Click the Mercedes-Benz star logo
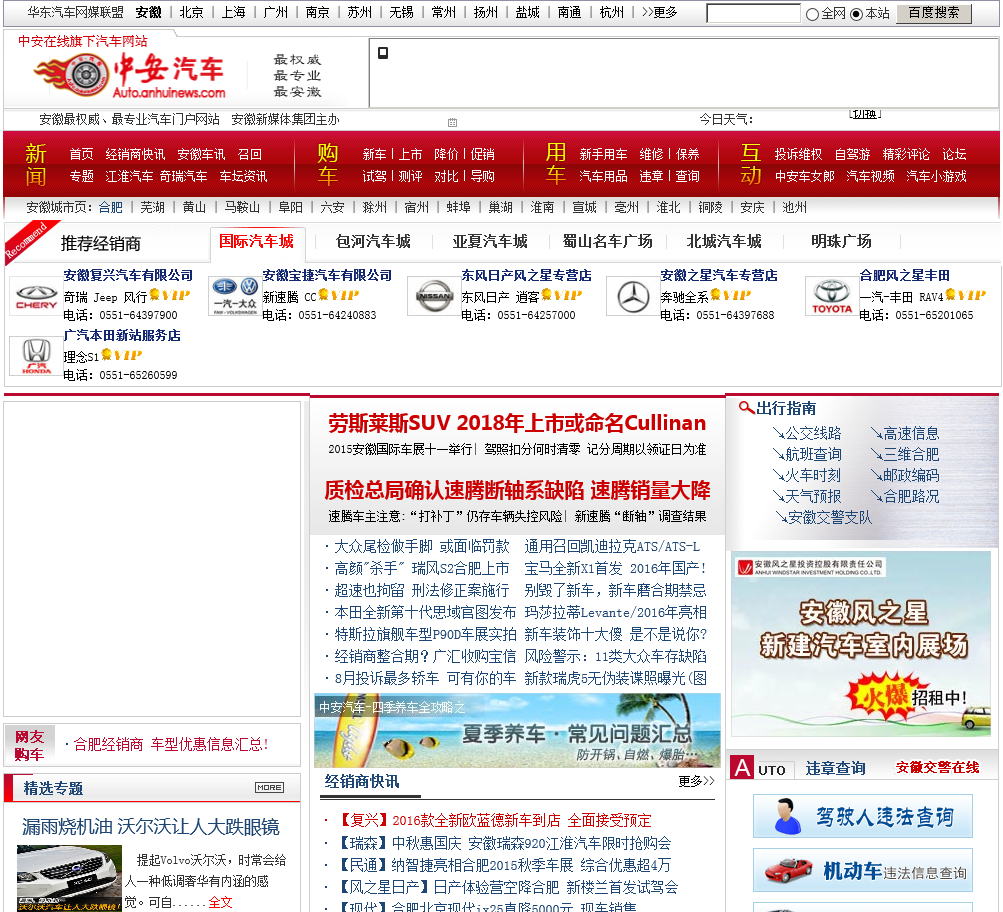This screenshot has width=1003, height=912. click(x=633, y=297)
